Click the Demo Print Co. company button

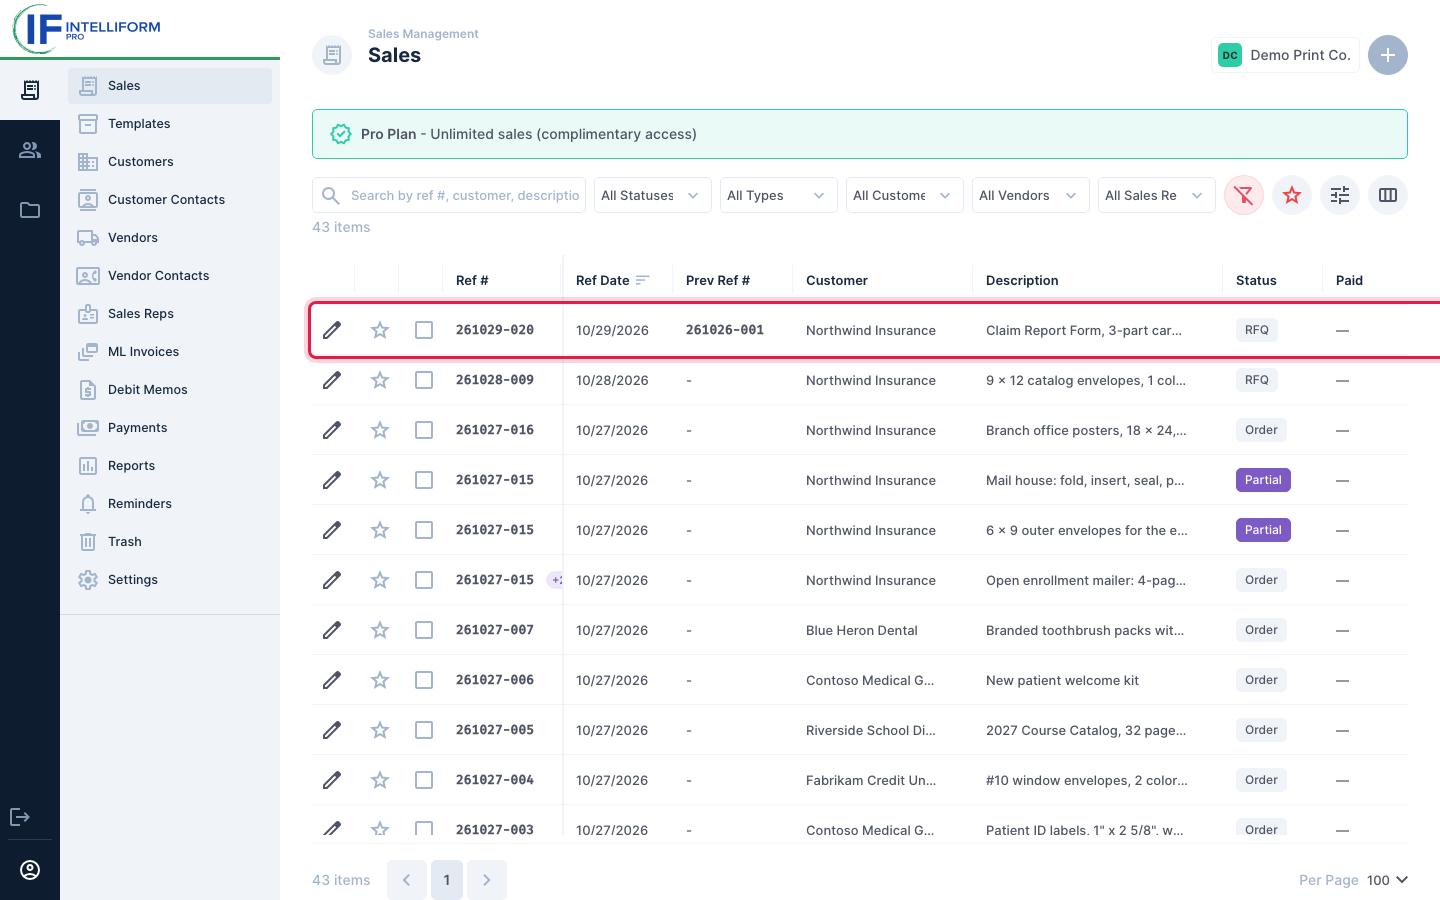click(1285, 55)
